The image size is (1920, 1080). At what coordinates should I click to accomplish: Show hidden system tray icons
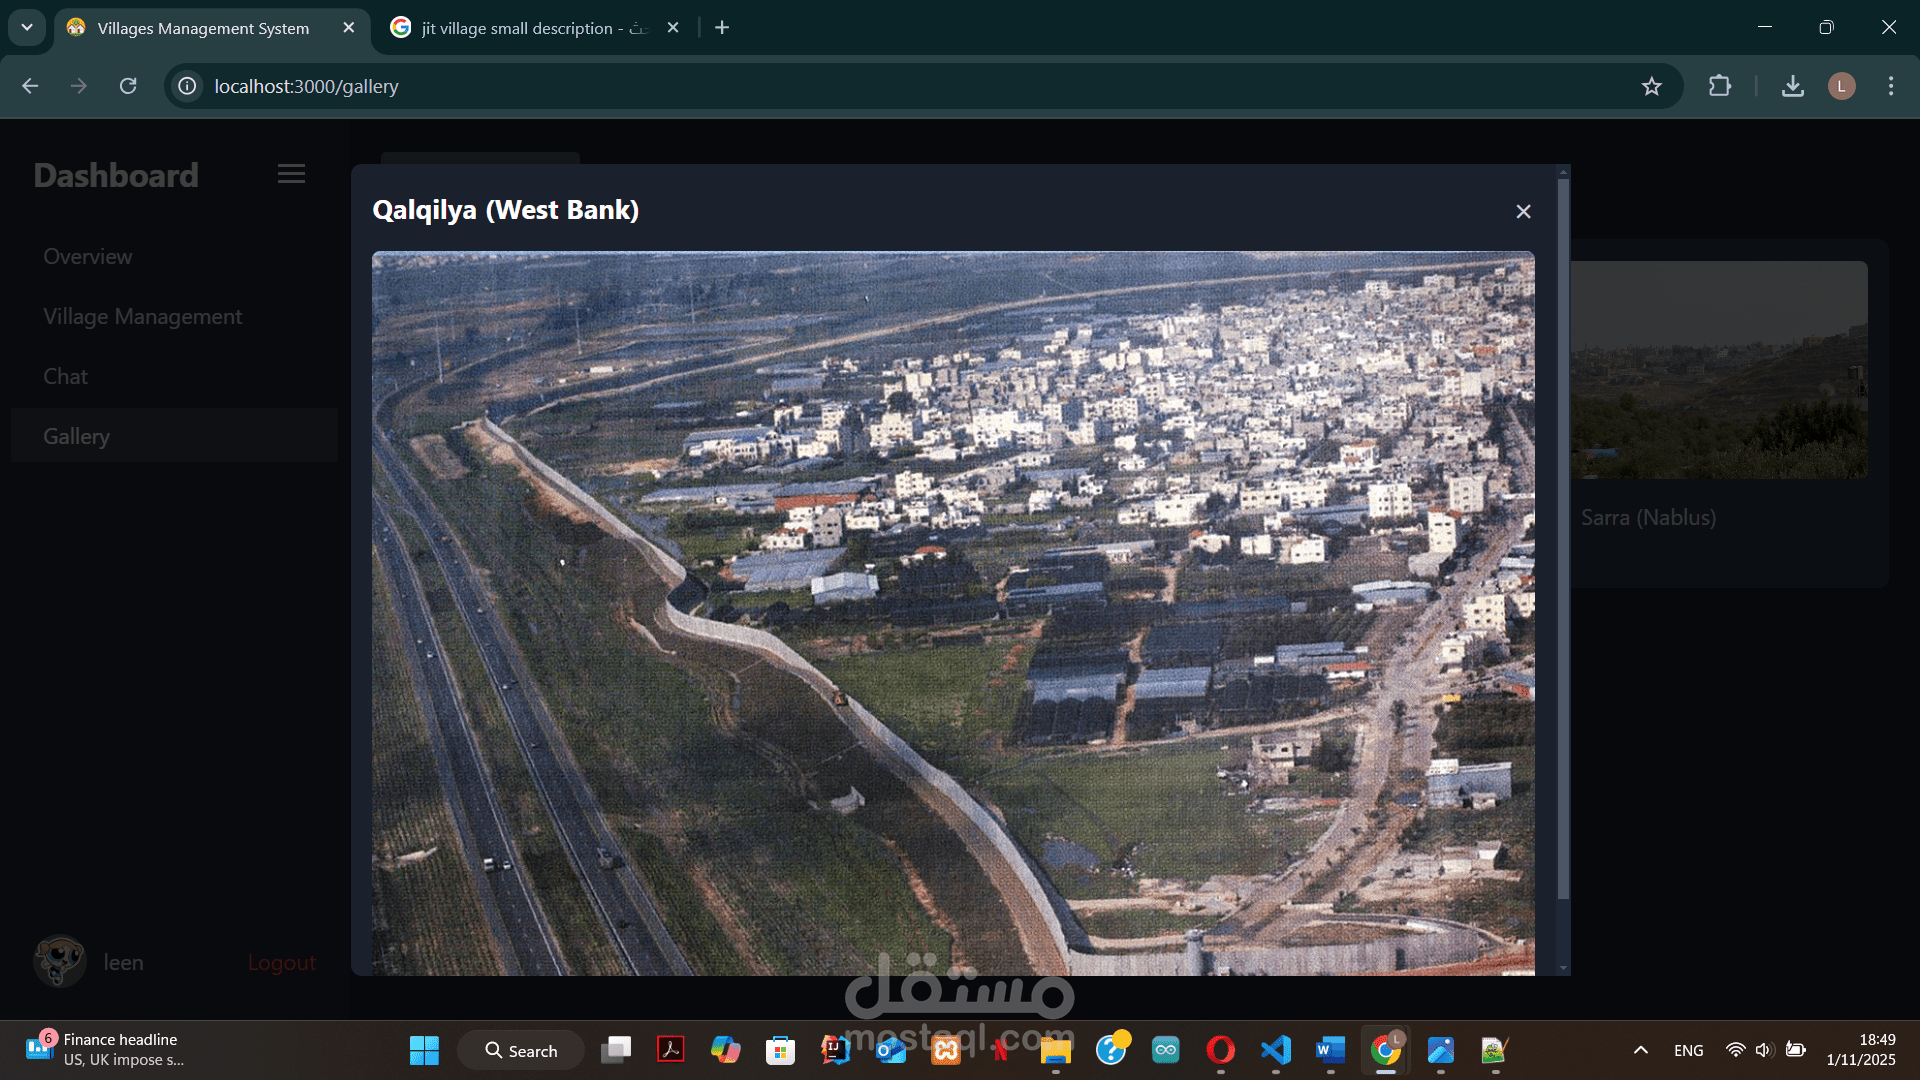tap(1640, 1050)
